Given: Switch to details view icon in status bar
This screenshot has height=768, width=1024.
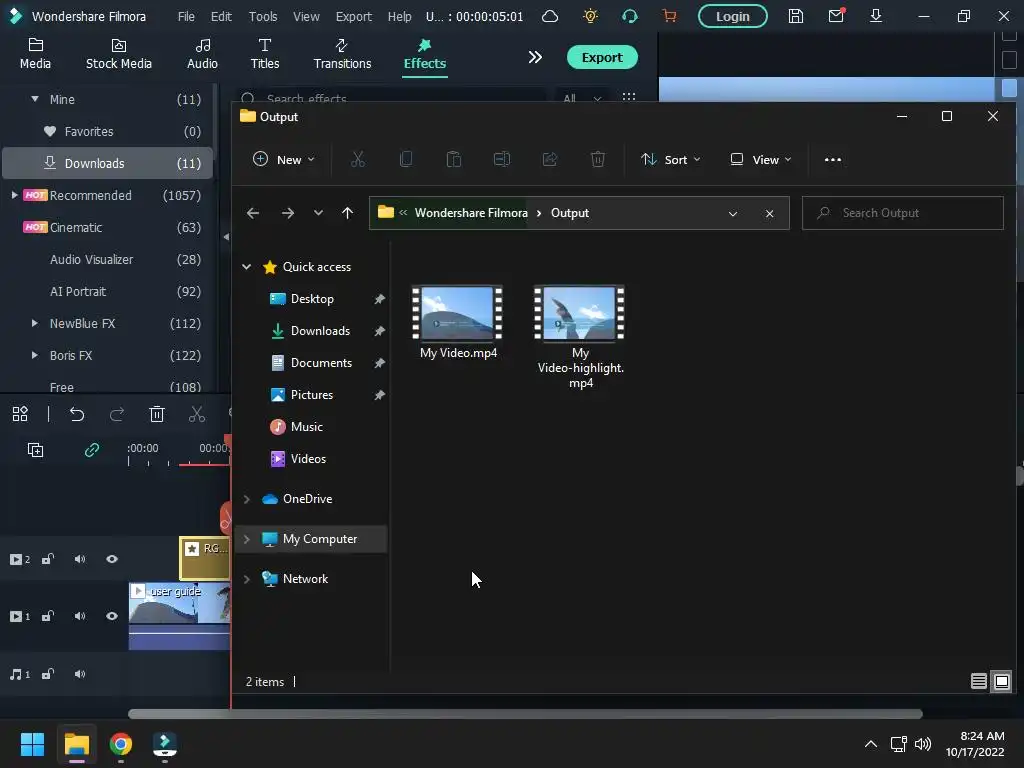Looking at the screenshot, I should coord(978,681).
